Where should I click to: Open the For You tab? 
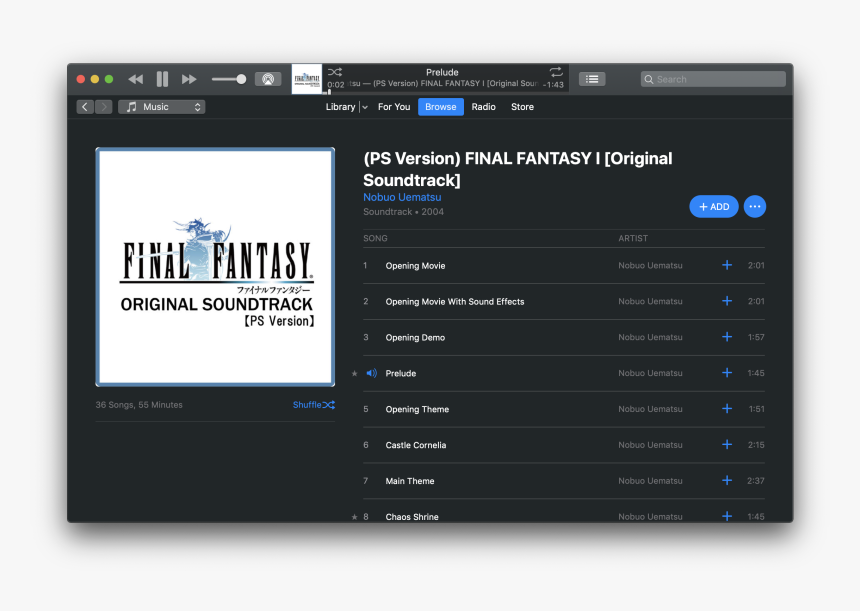(393, 107)
